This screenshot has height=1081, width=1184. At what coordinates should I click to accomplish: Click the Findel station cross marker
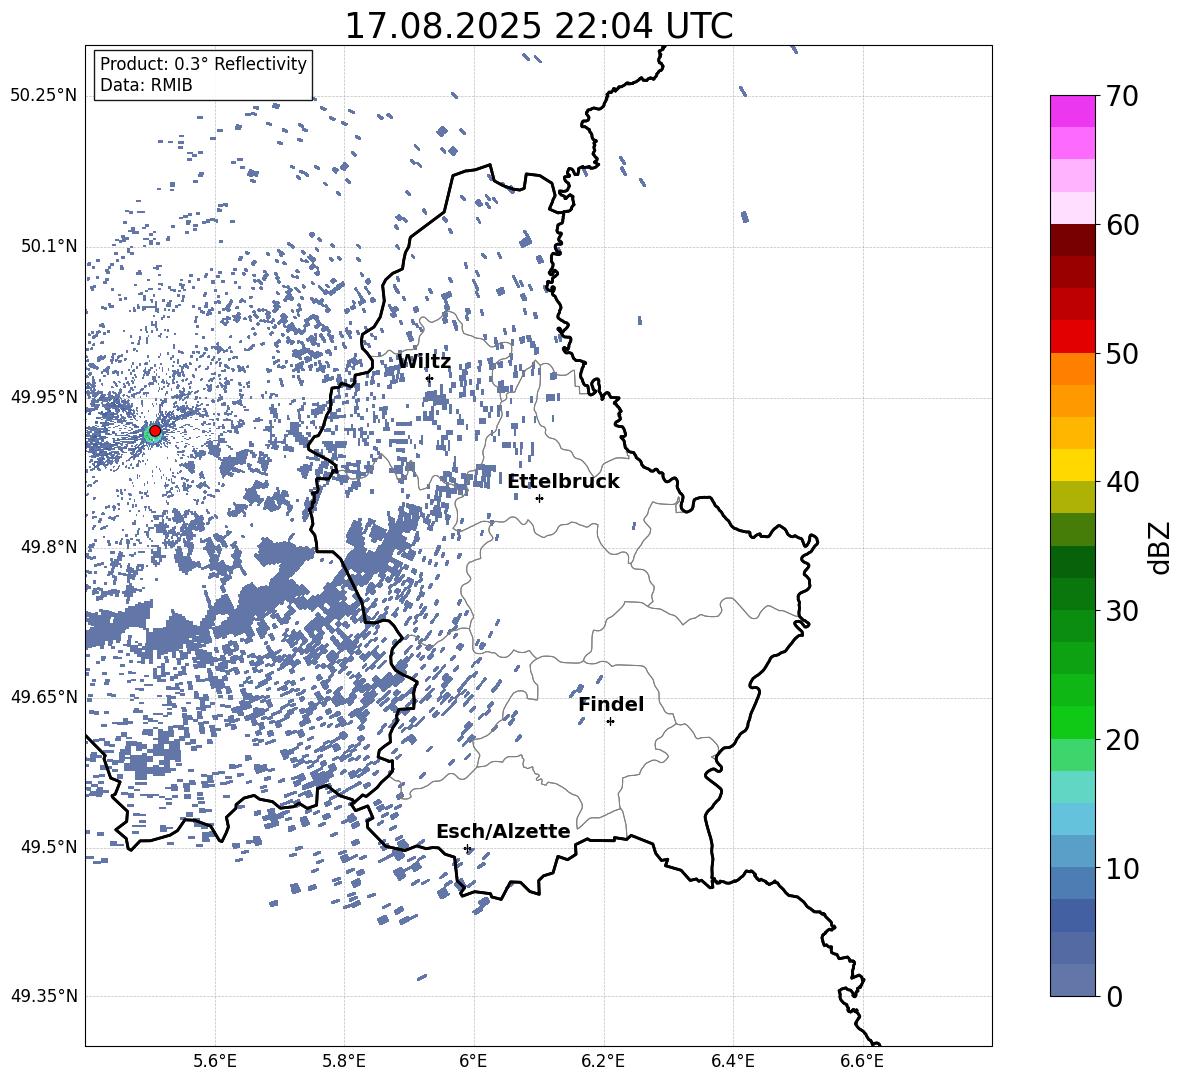pyautogui.click(x=610, y=722)
